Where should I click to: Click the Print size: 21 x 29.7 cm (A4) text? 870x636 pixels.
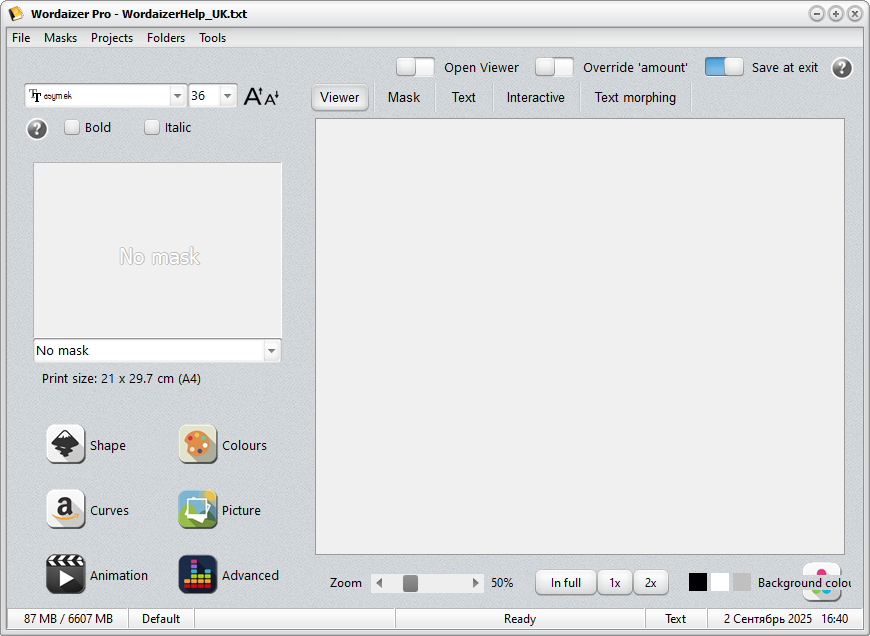[x=122, y=379]
